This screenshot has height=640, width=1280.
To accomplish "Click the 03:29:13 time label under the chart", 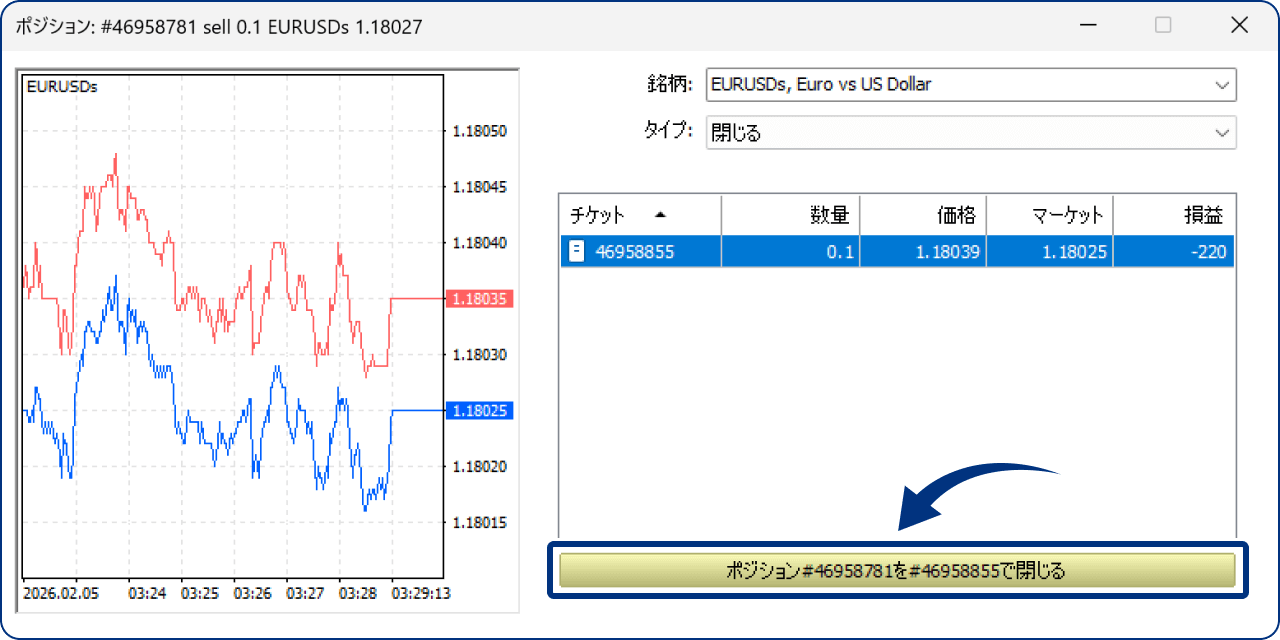I will coord(421,593).
